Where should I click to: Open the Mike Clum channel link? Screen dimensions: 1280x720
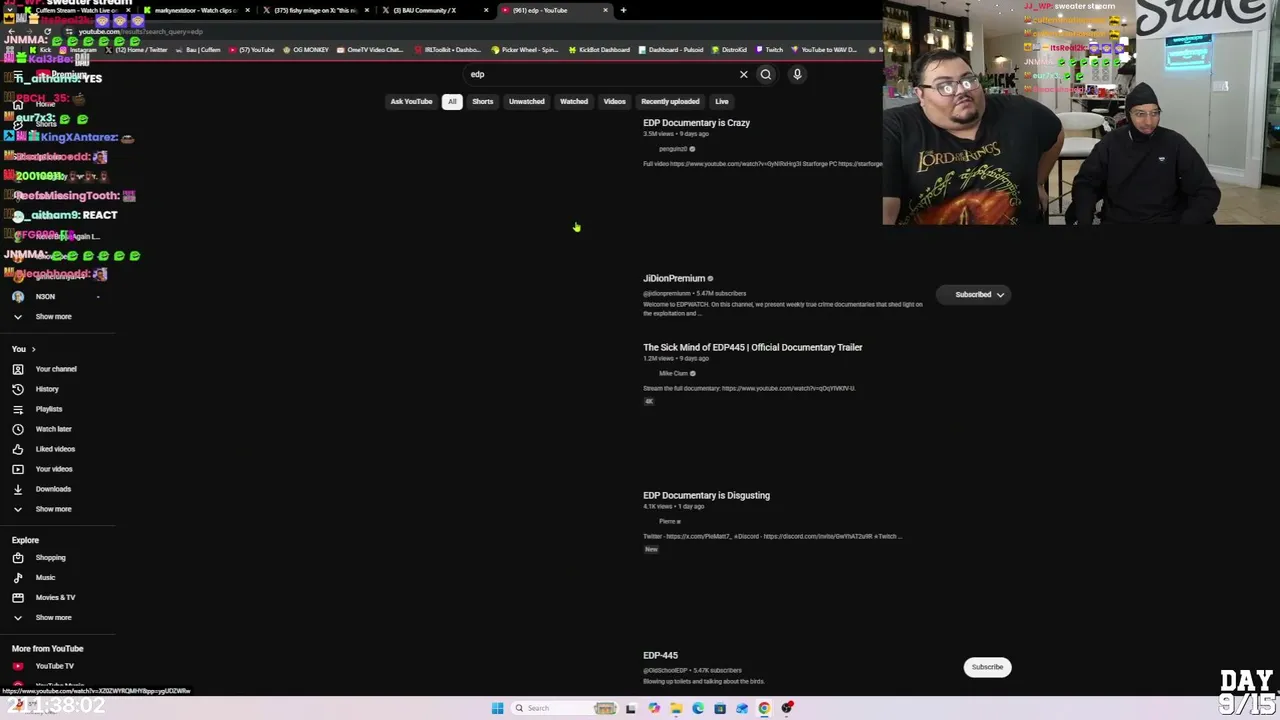coord(673,373)
